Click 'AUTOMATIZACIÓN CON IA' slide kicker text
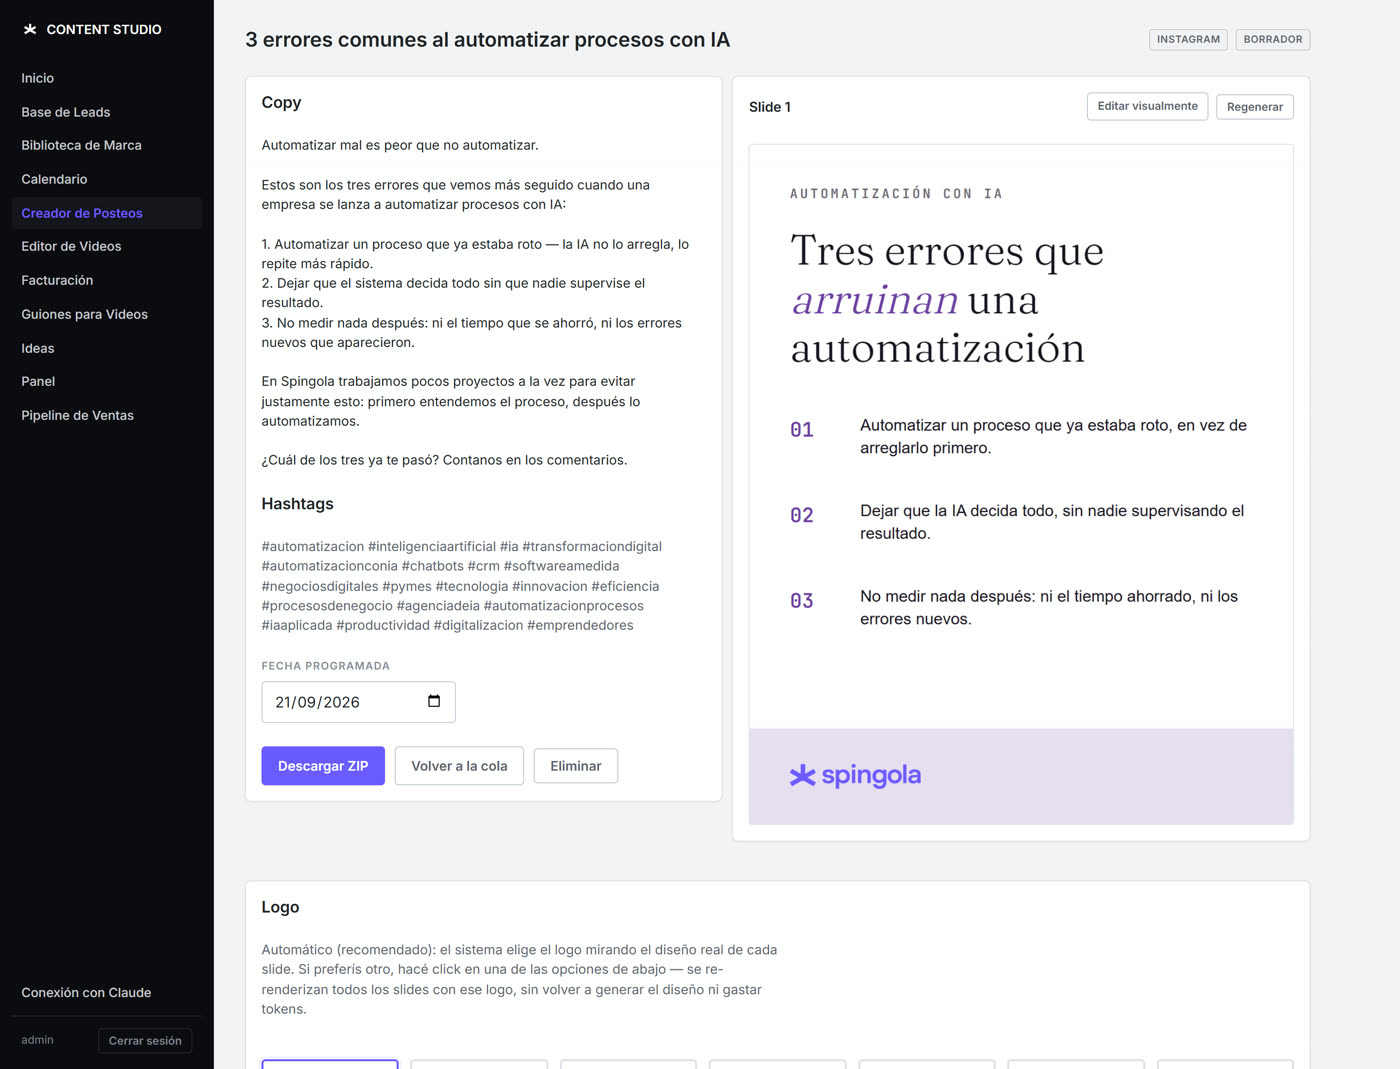Screen dimensions: 1400x1069 click(x=896, y=194)
